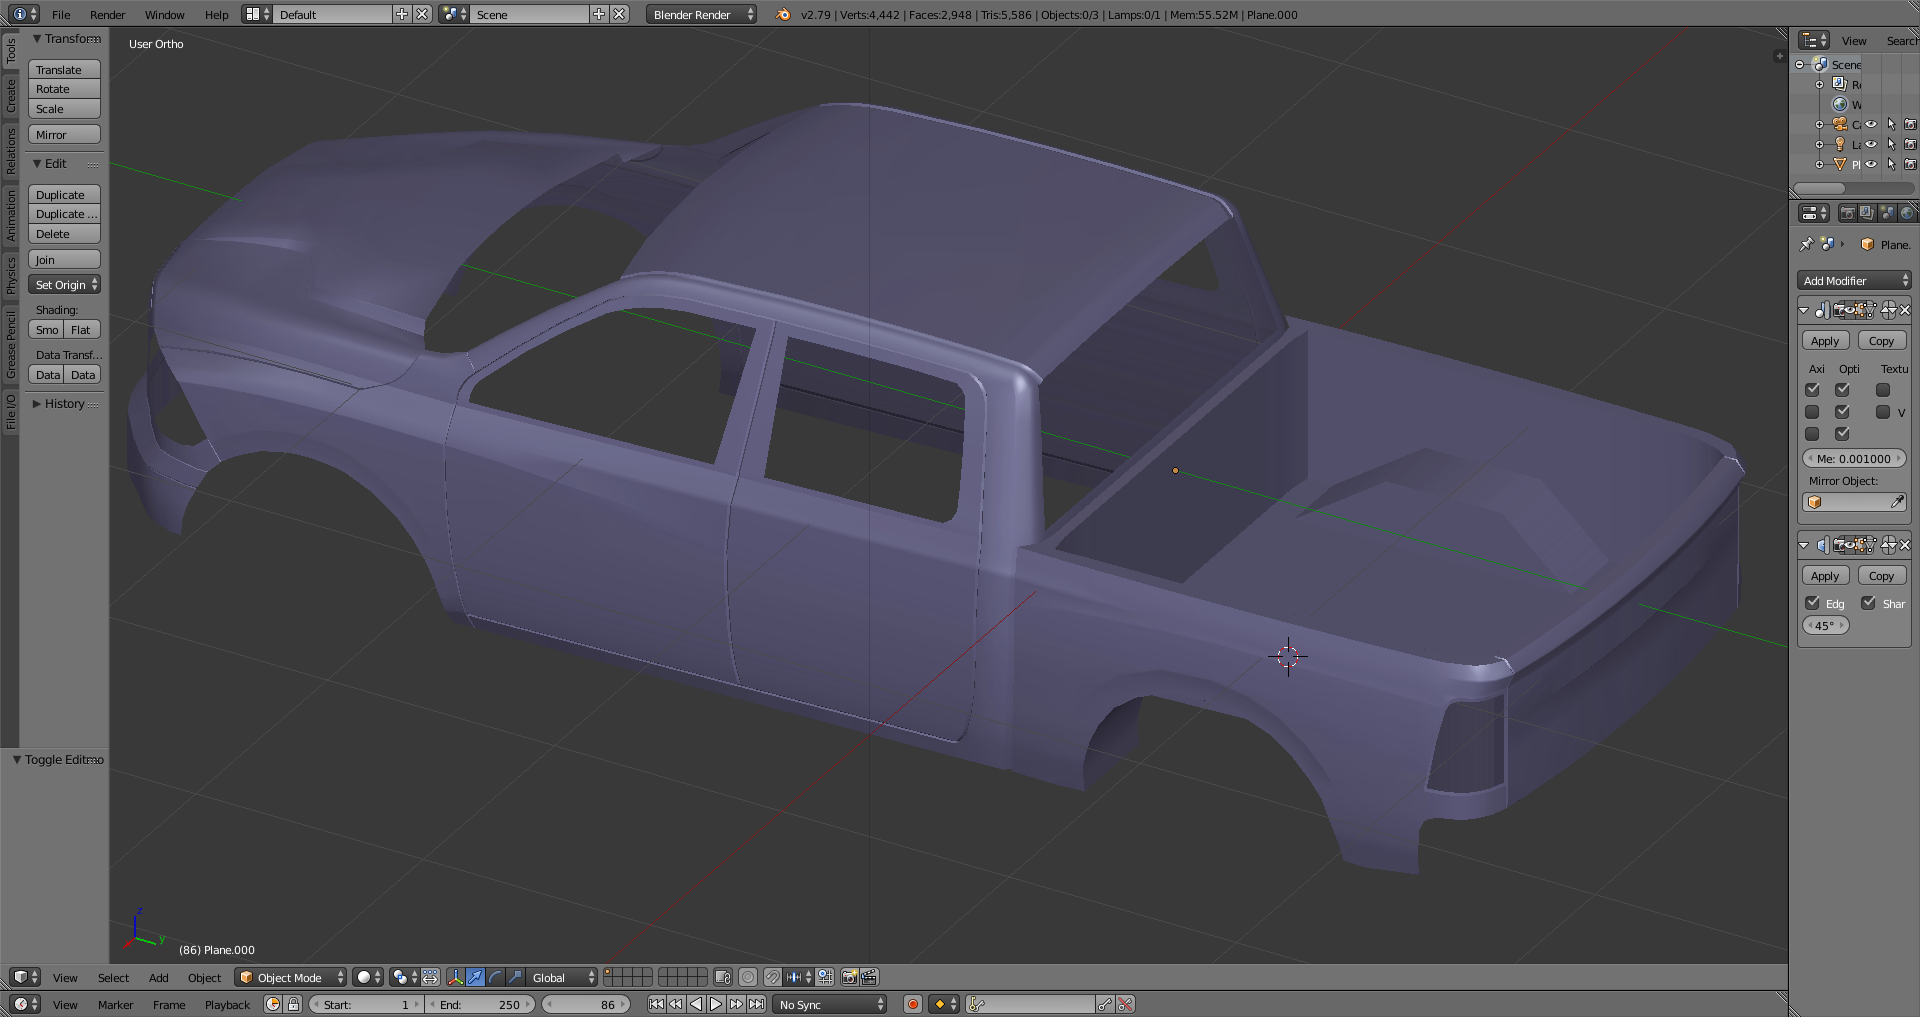The height and width of the screenshot is (1017, 1920).
Task: Lock the timeline range padlock
Action: pos(293,1004)
